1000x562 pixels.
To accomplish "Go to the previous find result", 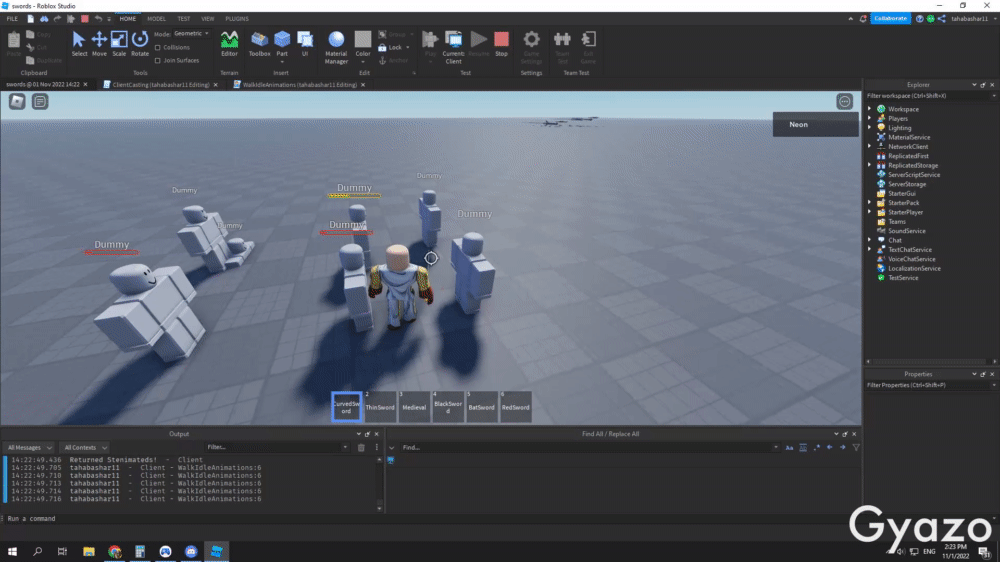I will pyautogui.click(x=830, y=447).
